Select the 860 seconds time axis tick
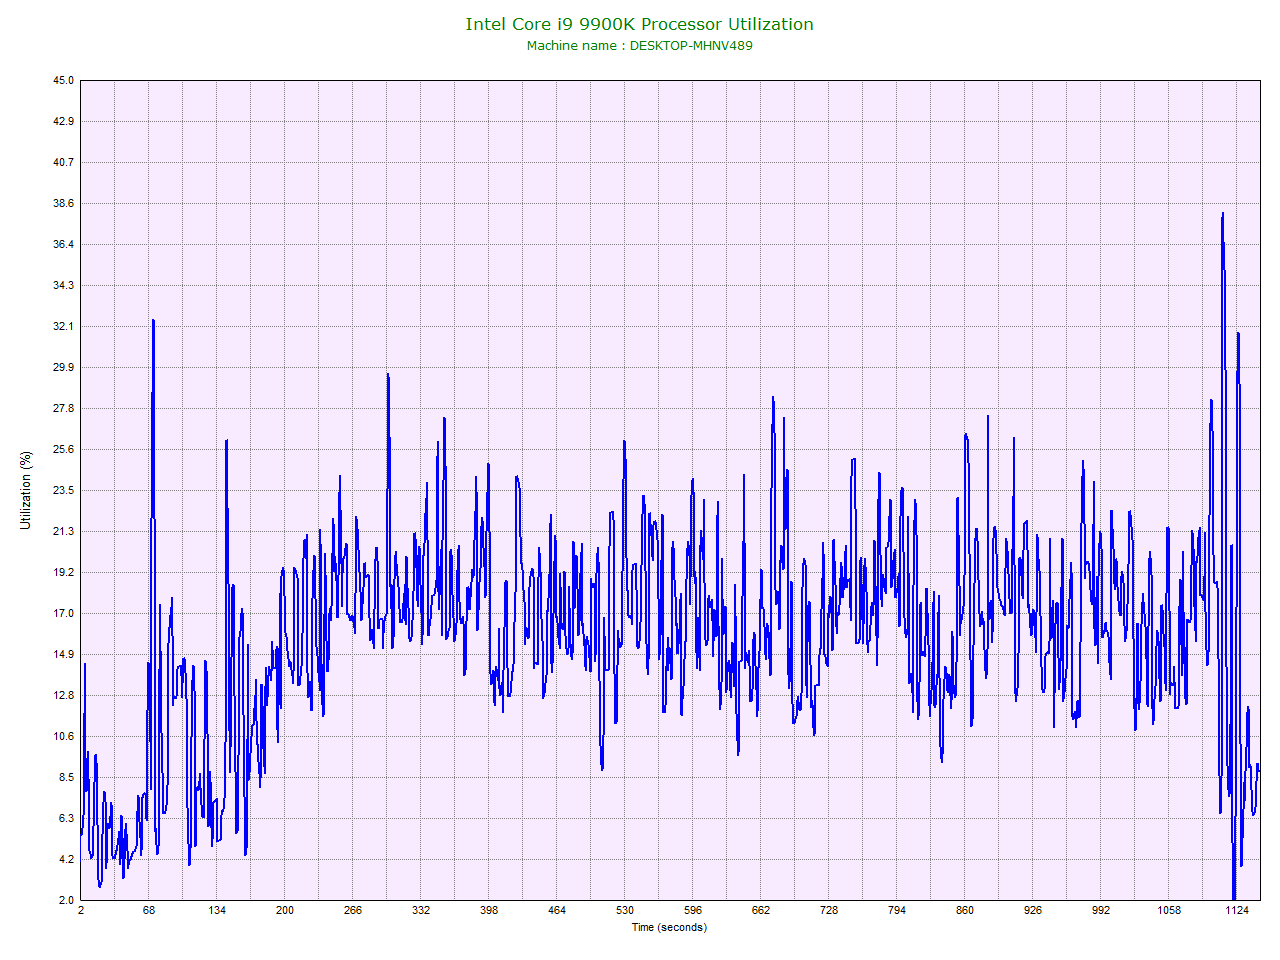The image size is (1280, 960). (965, 910)
